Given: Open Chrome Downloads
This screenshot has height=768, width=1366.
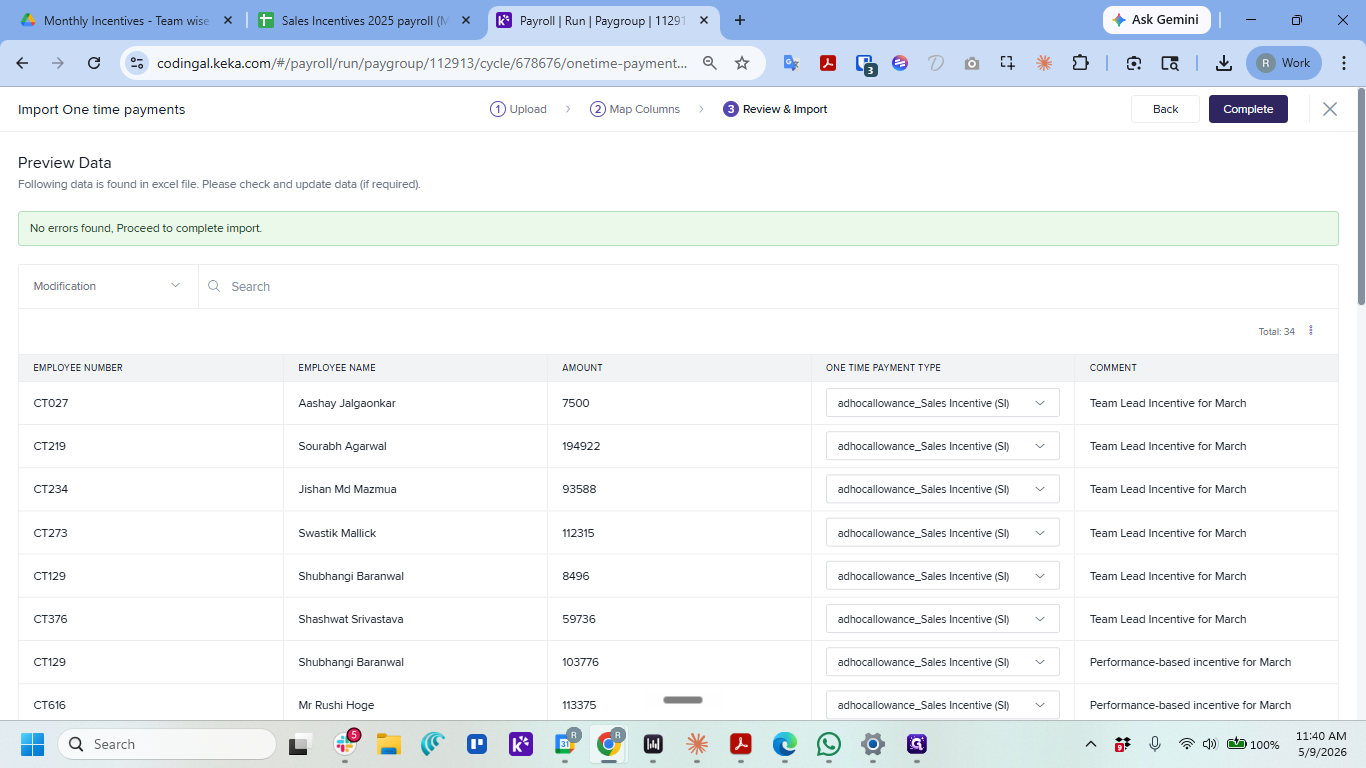Looking at the screenshot, I should [1223, 63].
